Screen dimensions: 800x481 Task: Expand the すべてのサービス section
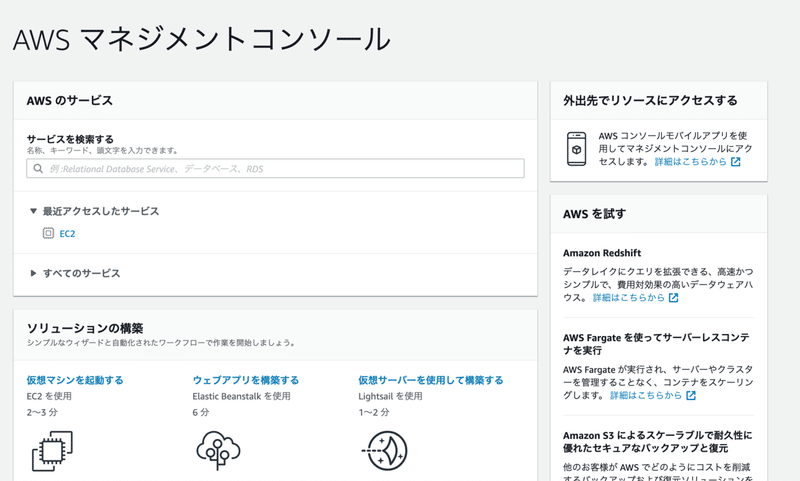coord(33,273)
